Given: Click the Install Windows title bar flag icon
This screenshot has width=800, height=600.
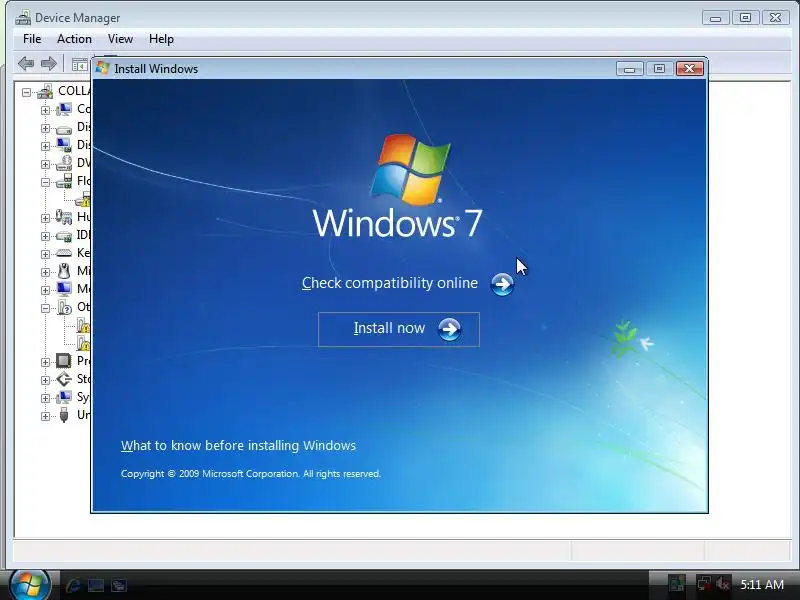Looking at the screenshot, I should [x=103, y=68].
